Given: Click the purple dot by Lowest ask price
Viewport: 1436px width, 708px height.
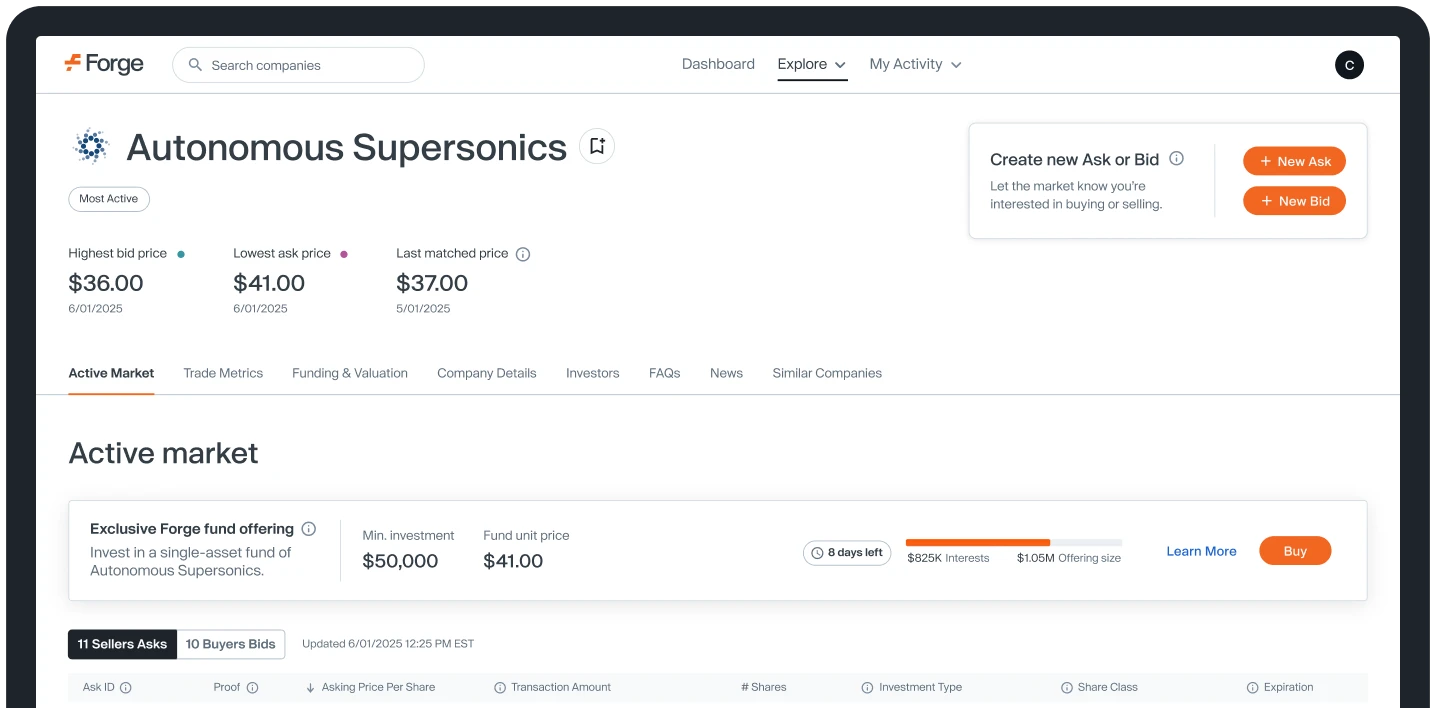Looking at the screenshot, I should coord(344,254).
